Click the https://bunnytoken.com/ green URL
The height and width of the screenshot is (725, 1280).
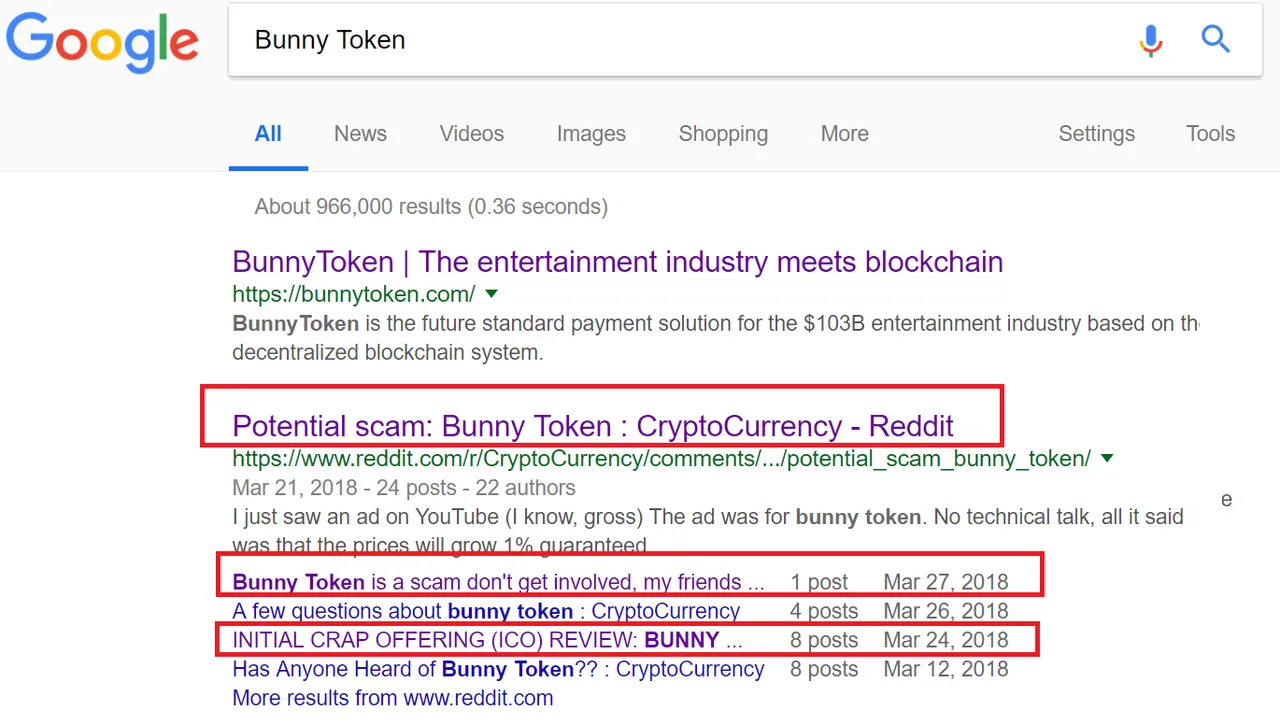354,294
